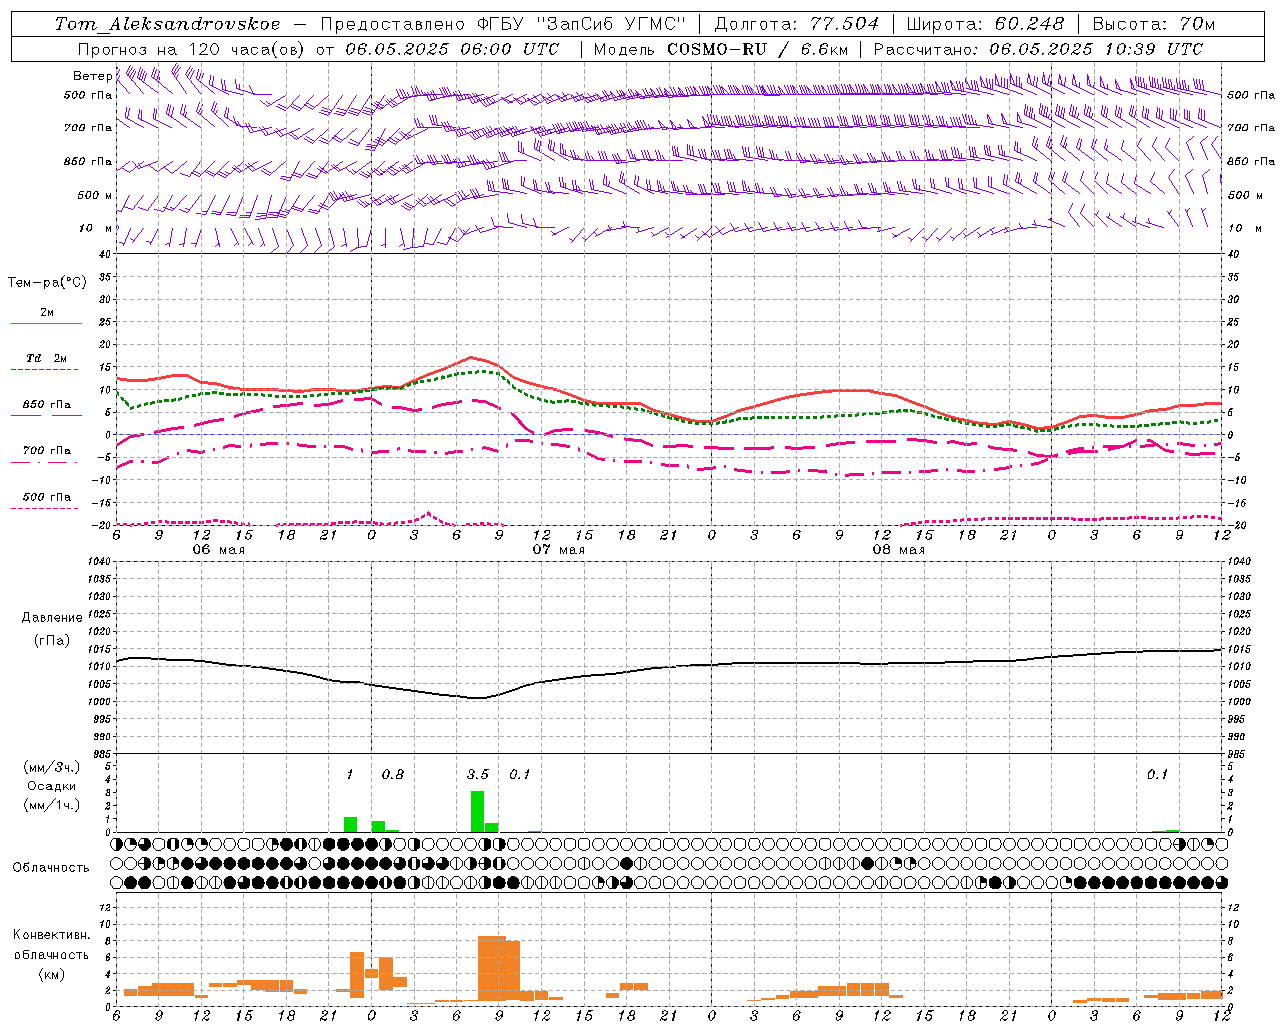
Task: Click the 07 мая date label
Action: tap(559, 550)
